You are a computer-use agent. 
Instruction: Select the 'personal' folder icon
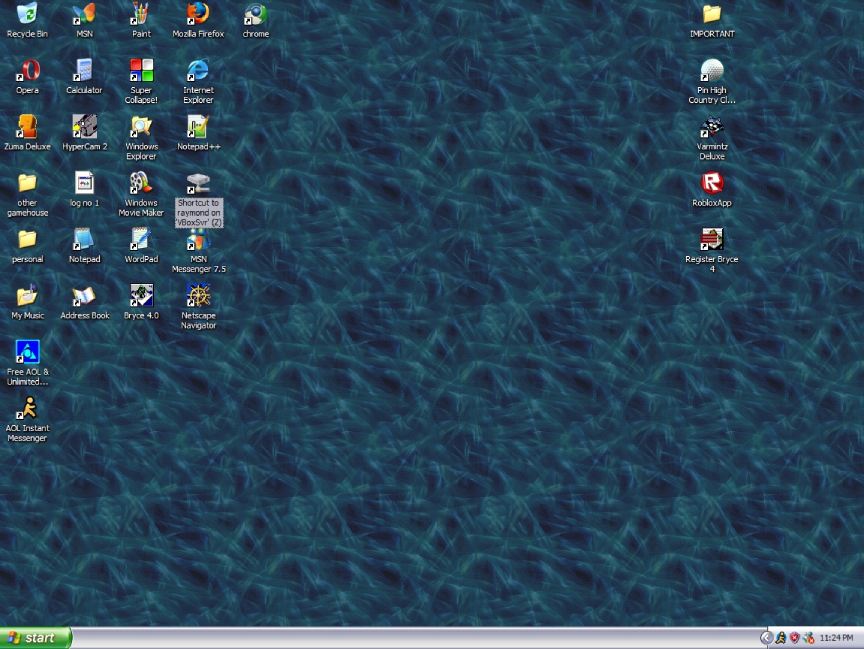click(27, 240)
